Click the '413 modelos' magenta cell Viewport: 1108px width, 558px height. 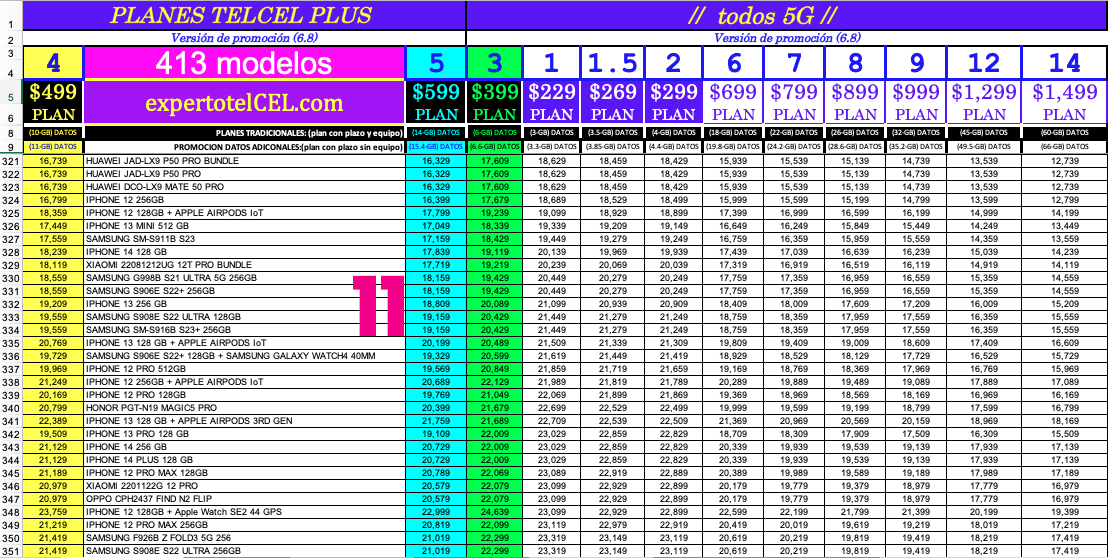coord(244,64)
